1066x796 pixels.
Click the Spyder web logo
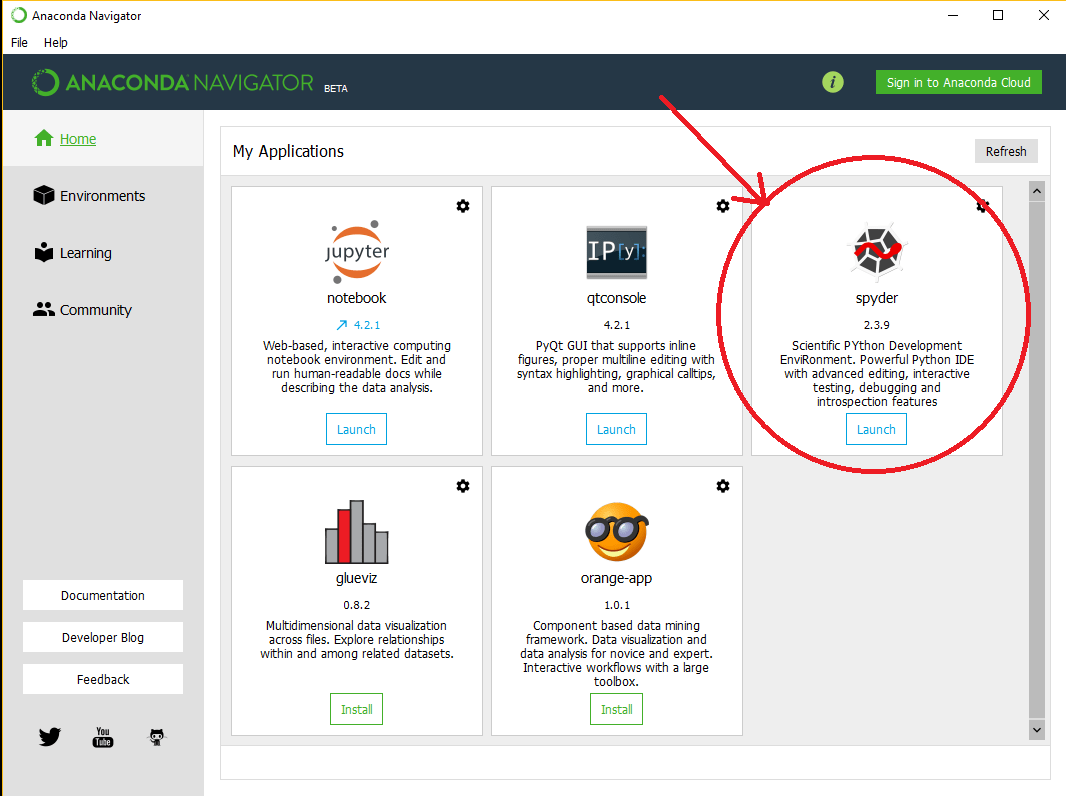click(877, 251)
